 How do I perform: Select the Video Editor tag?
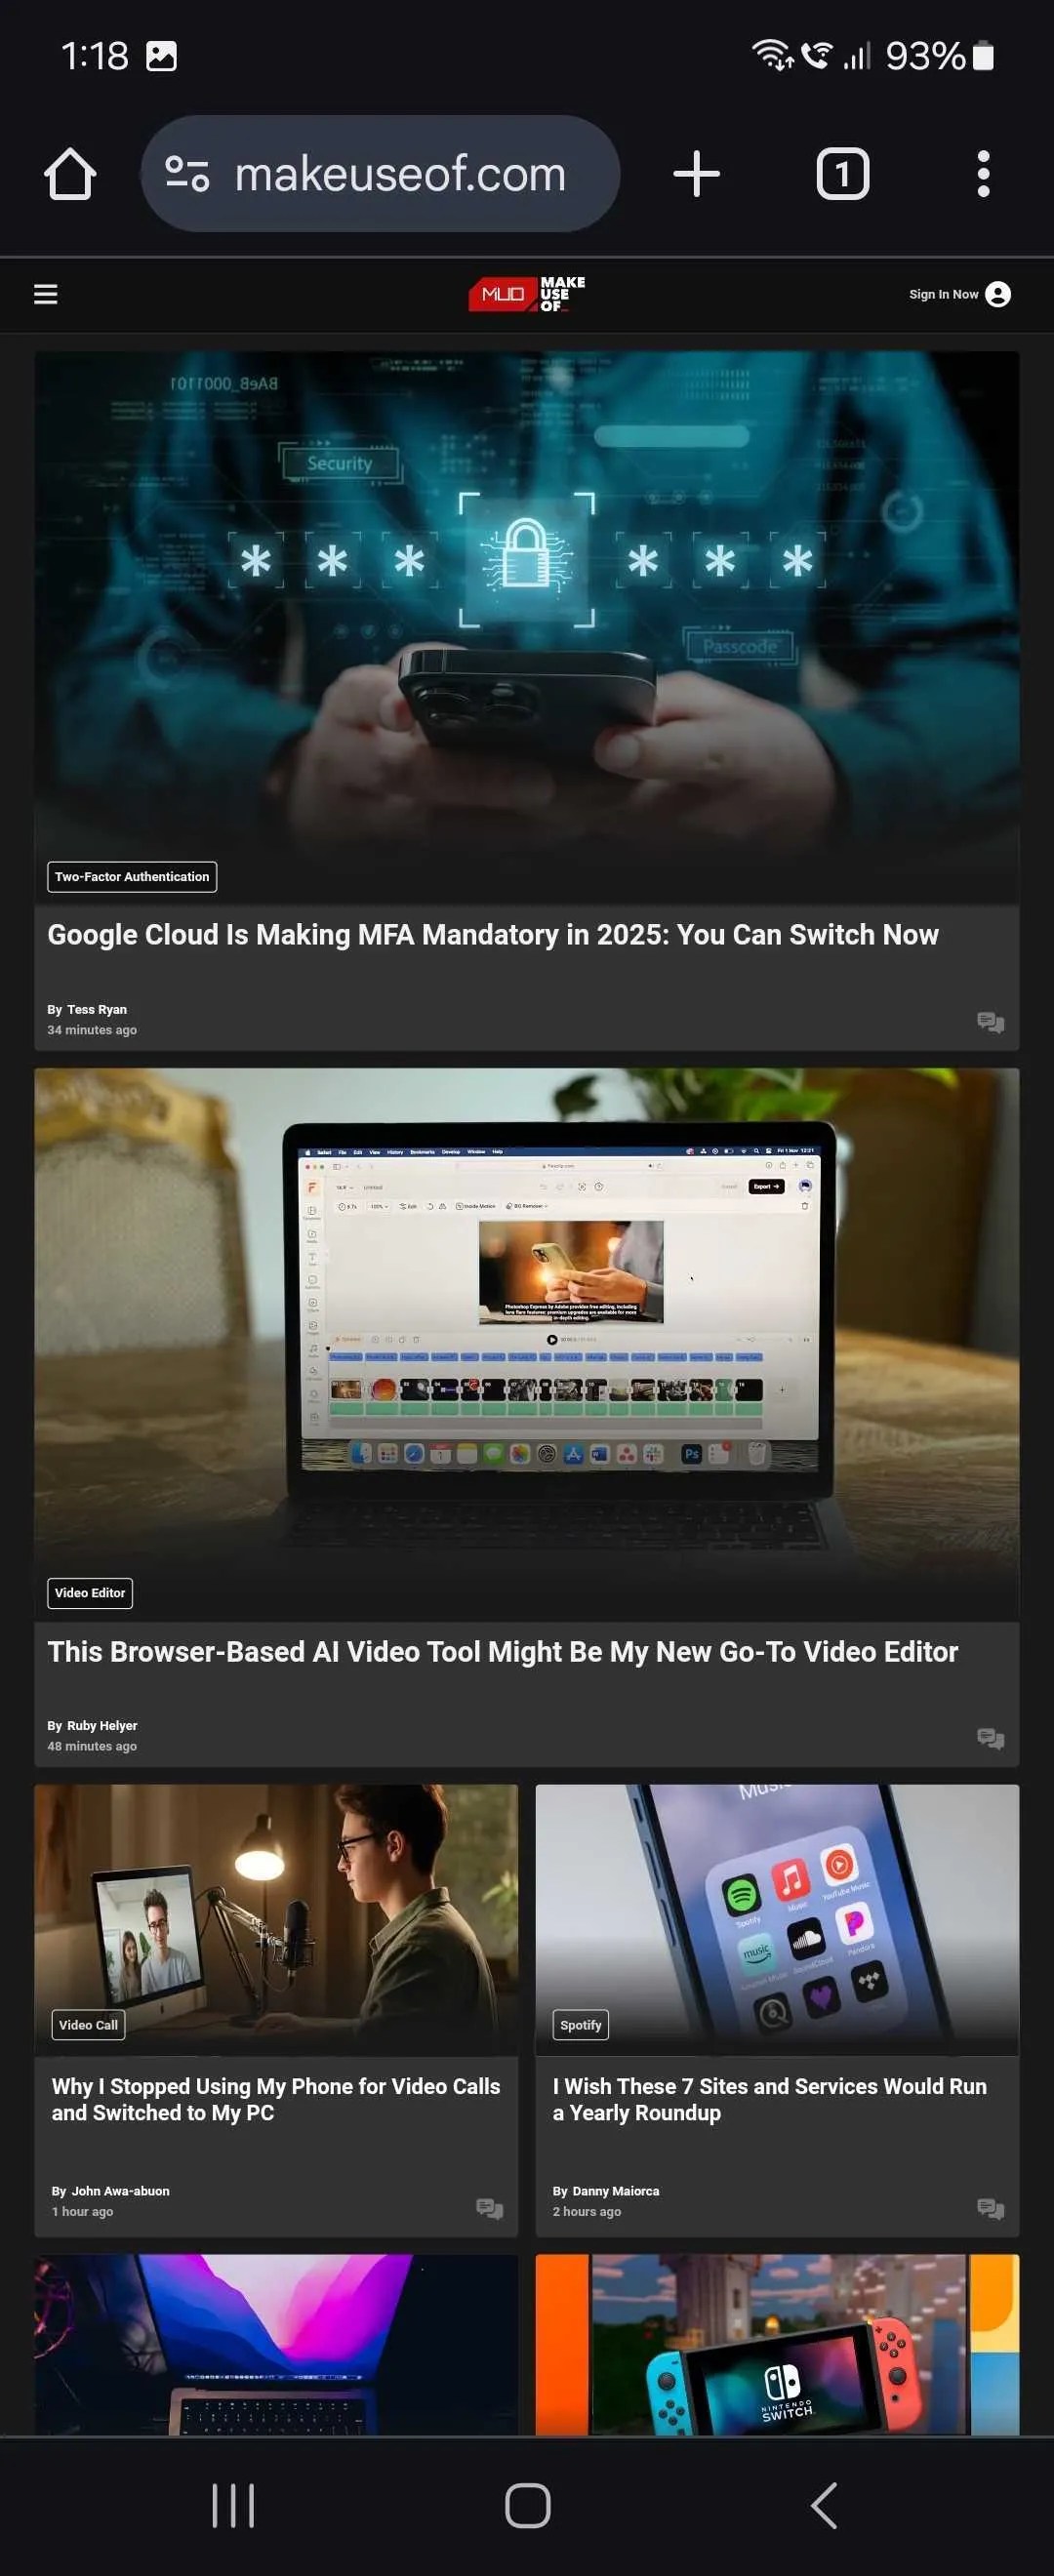[x=90, y=1593]
